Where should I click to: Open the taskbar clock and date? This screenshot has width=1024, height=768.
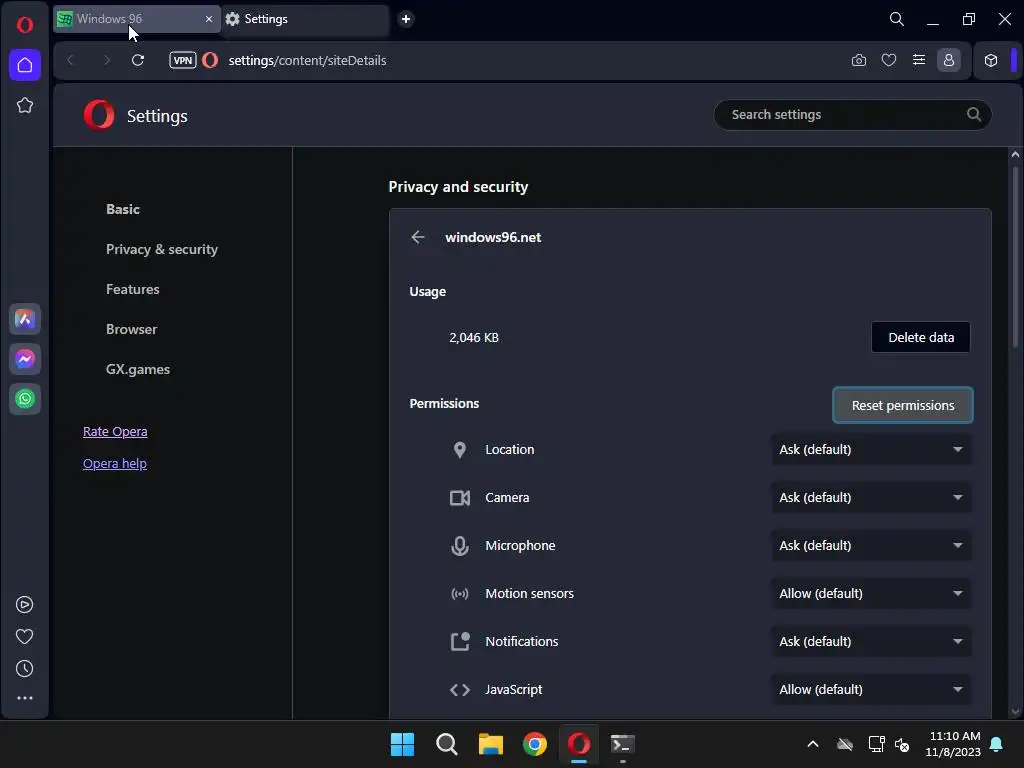pyautogui.click(x=953, y=744)
